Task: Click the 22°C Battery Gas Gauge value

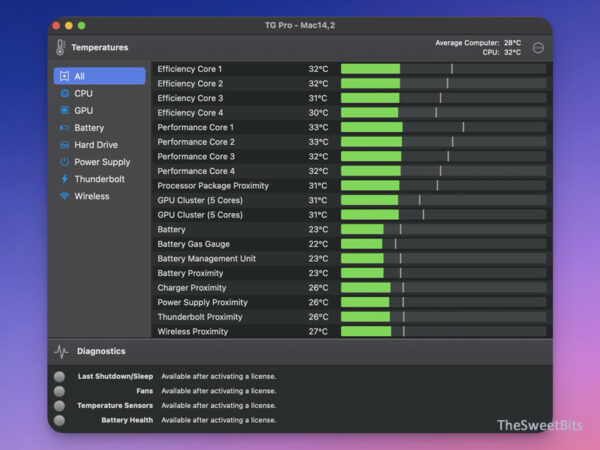Action: 318,244
